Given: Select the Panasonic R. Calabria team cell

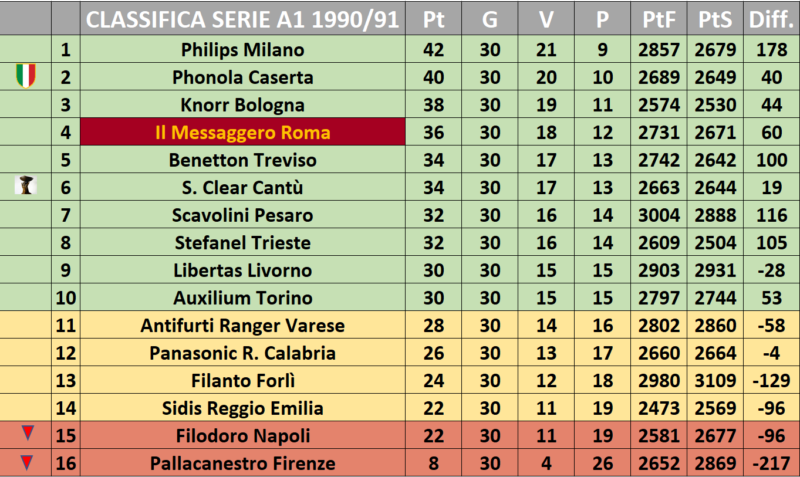Looking at the screenshot, I should 243,353.
